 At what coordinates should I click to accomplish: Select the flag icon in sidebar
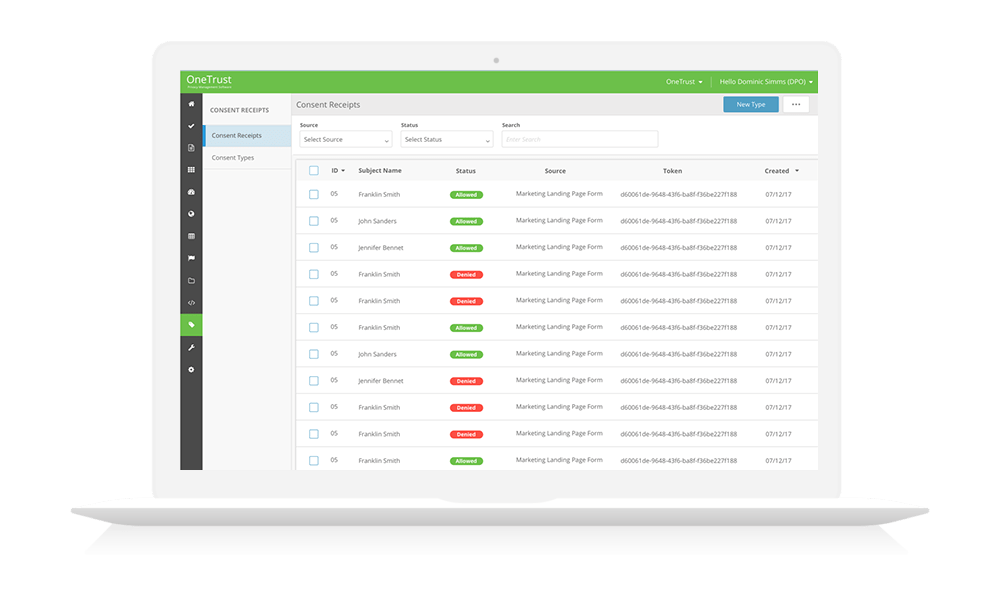point(191,258)
